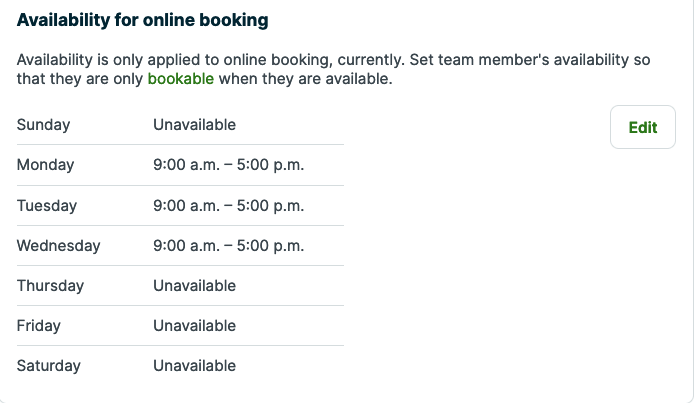The height and width of the screenshot is (403, 694).
Task: Select the Sunday day label
Action: [44, 125]
